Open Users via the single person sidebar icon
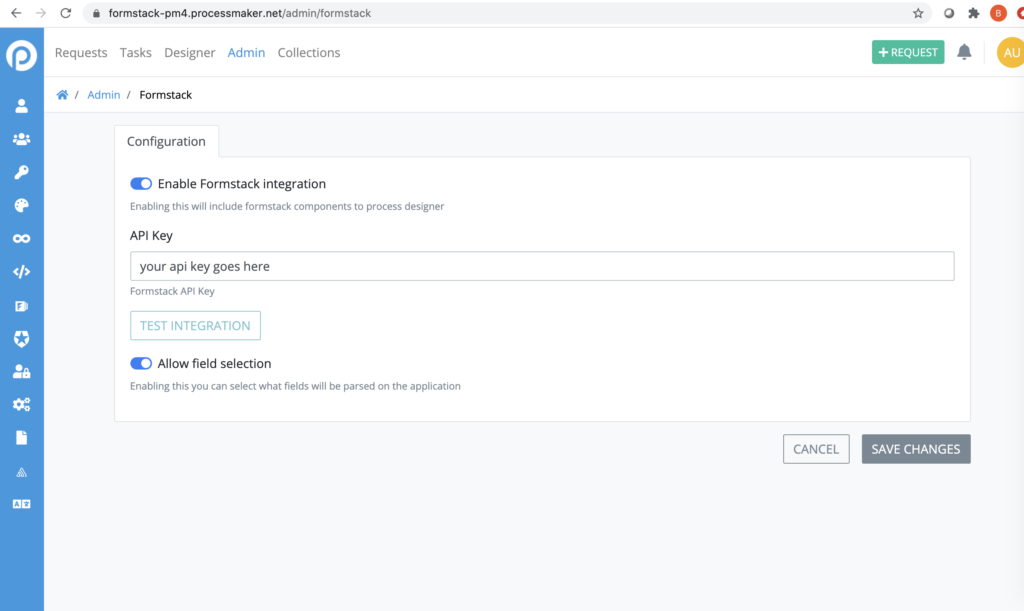 [x=22, y=106]
